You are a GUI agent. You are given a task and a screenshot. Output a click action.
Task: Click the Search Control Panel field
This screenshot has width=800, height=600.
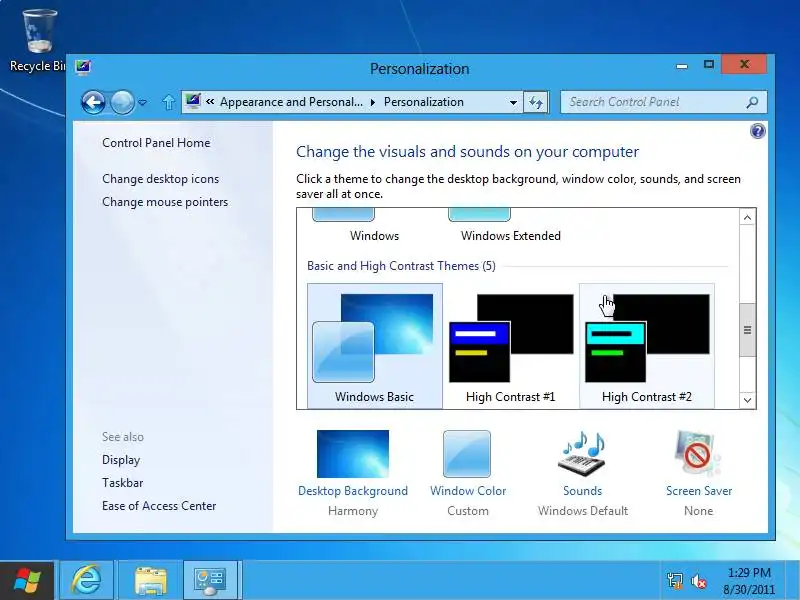[x=663, y=102]
